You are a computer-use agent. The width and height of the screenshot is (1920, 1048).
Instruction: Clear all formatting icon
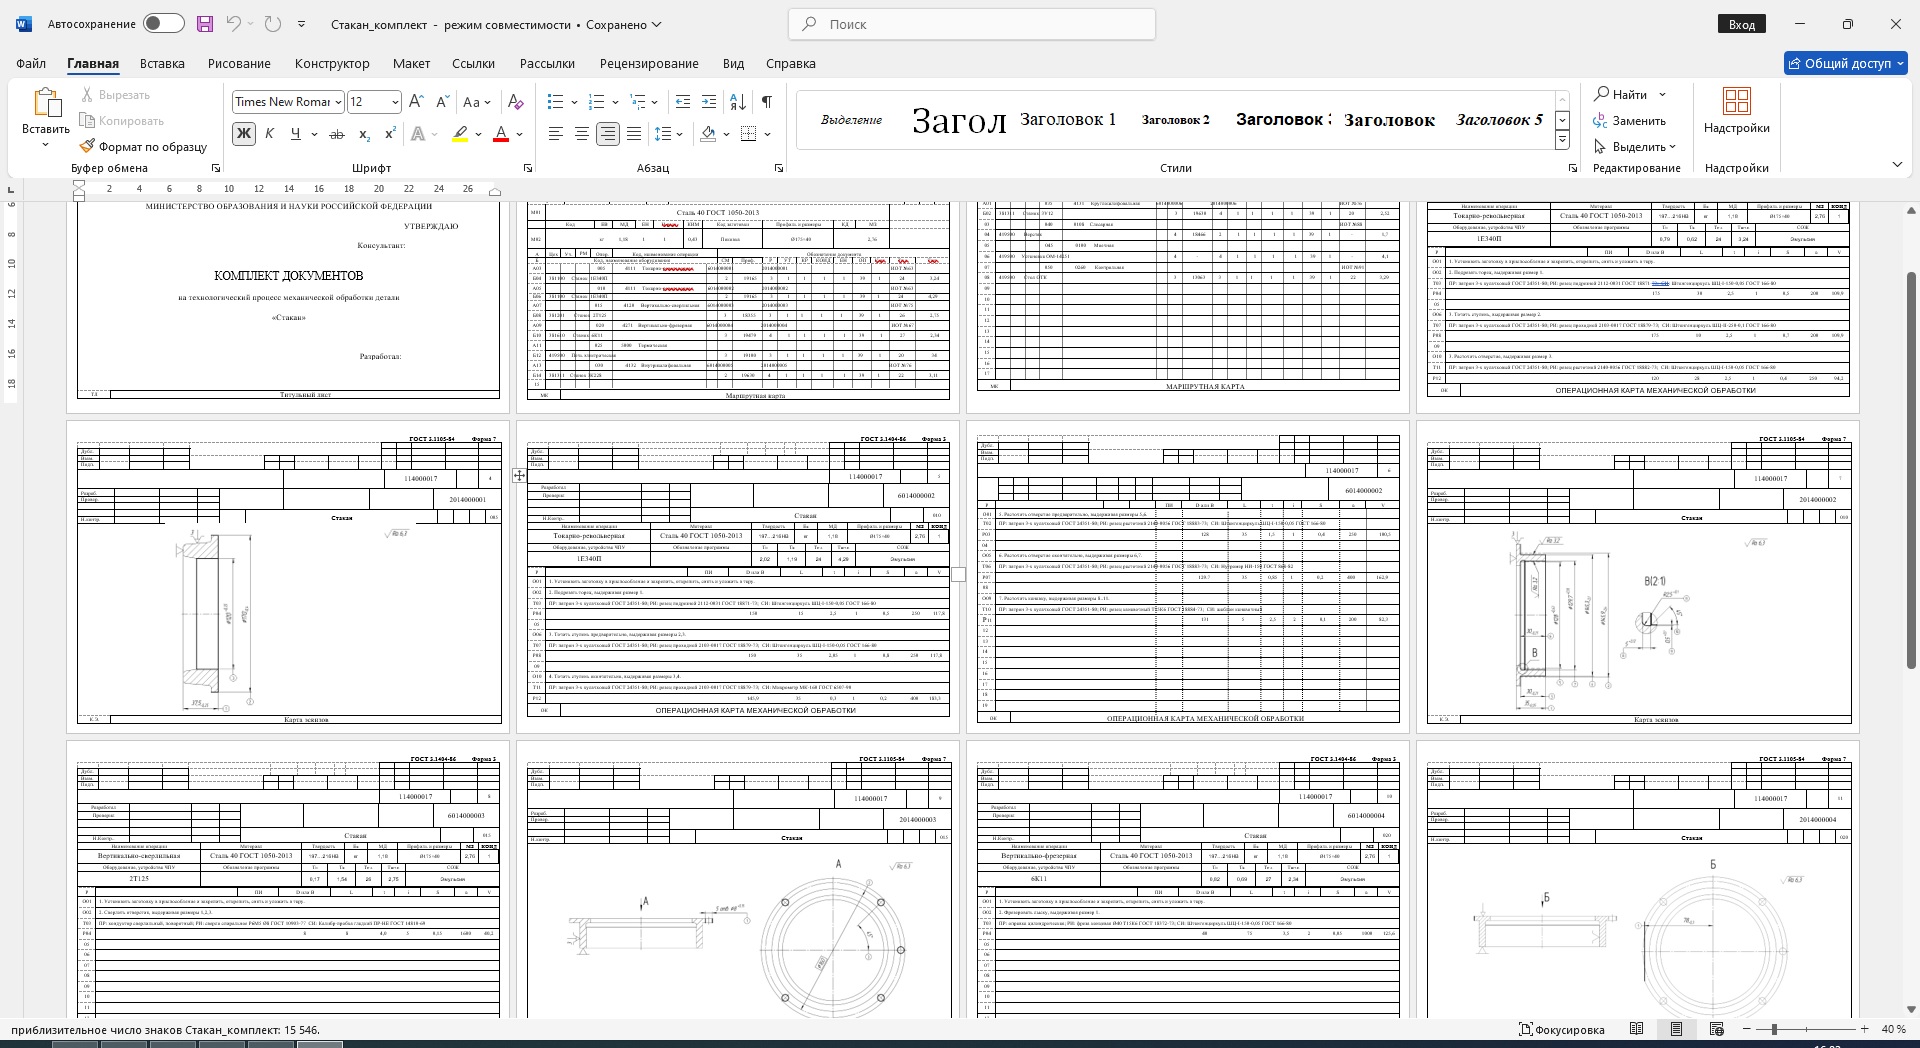pos(515,101)
